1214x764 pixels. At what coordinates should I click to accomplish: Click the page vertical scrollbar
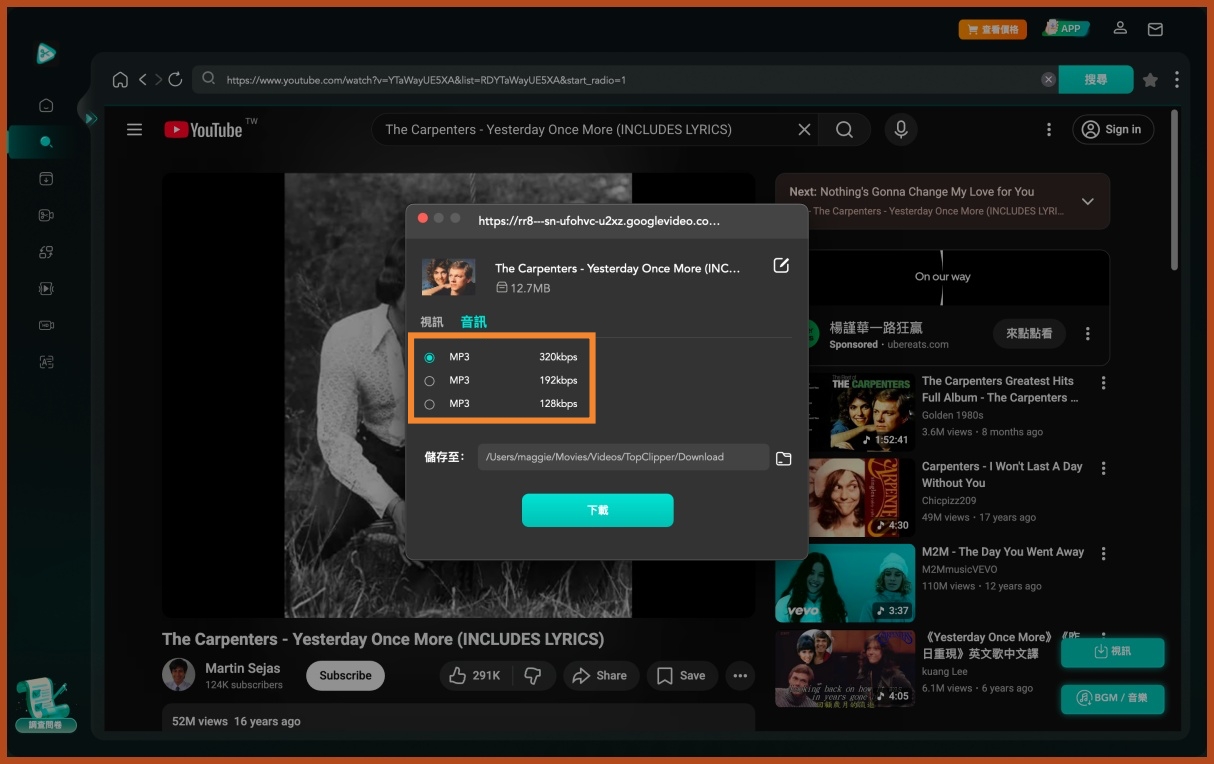[1174, 190]
